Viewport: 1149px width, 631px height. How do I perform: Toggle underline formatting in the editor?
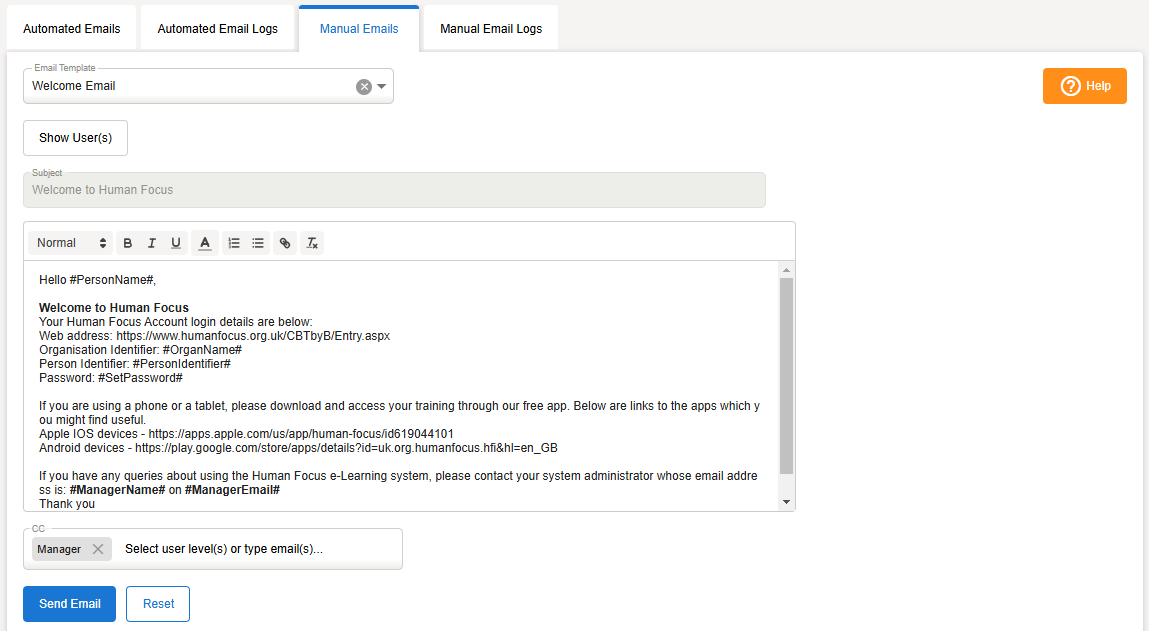[x=176, y=243]
